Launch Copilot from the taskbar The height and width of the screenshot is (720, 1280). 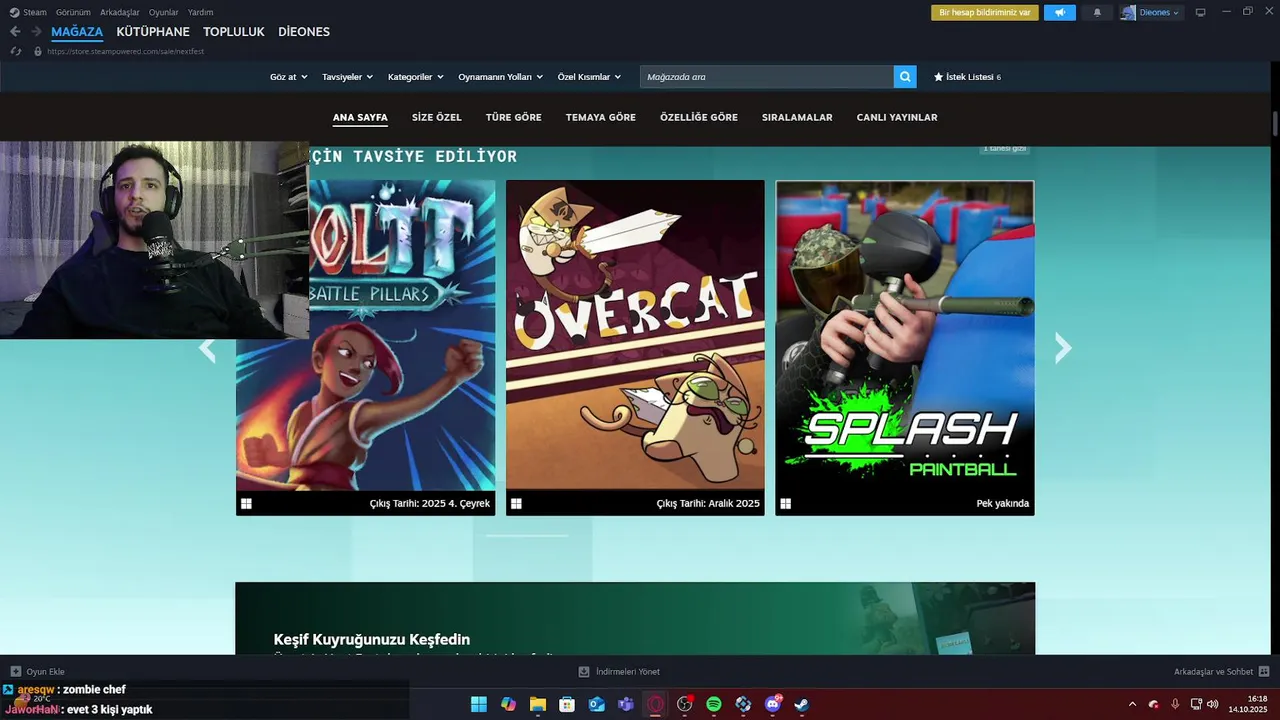pyautogui.click(x=508, y=704)
